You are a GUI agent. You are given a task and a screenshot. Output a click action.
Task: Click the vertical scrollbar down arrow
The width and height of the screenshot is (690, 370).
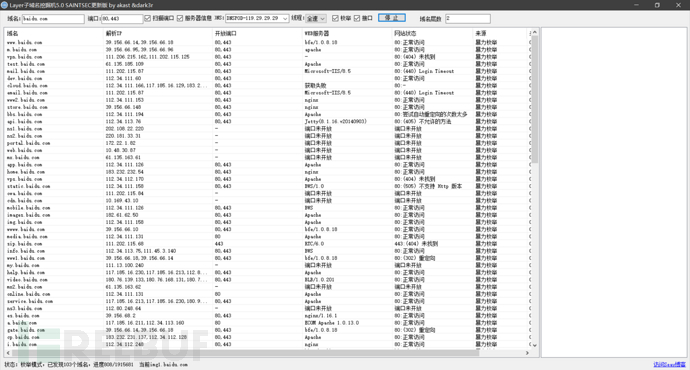pyautogui.click(x=535, y=345)
